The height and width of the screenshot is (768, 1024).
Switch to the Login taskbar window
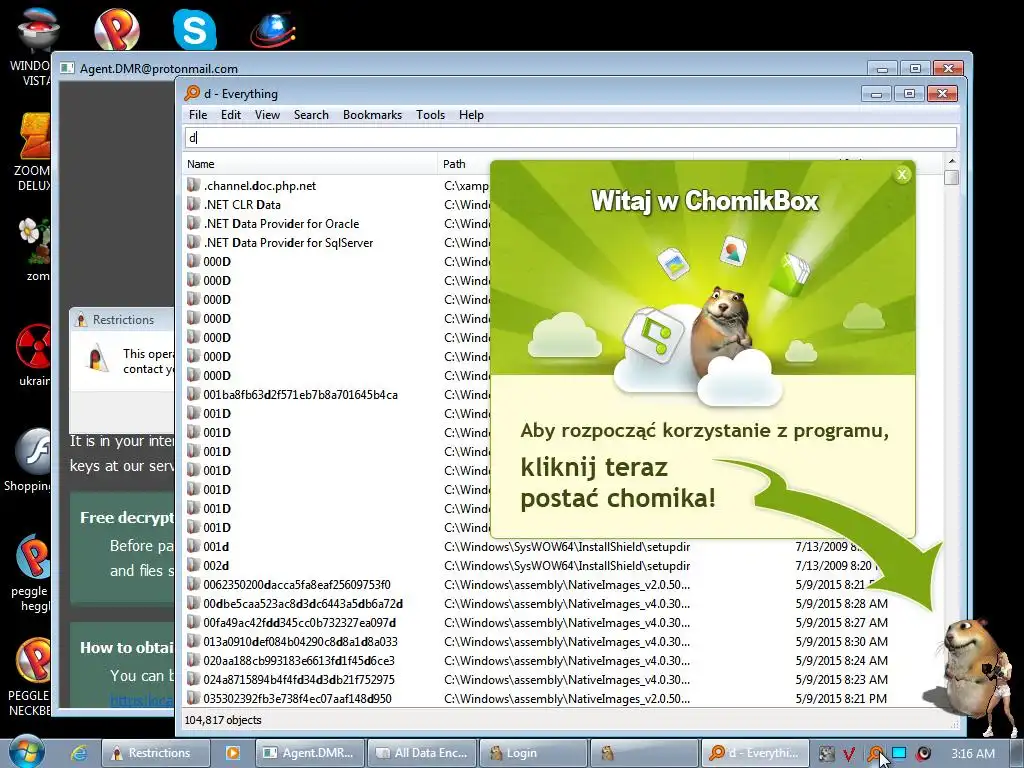[534, 753]
